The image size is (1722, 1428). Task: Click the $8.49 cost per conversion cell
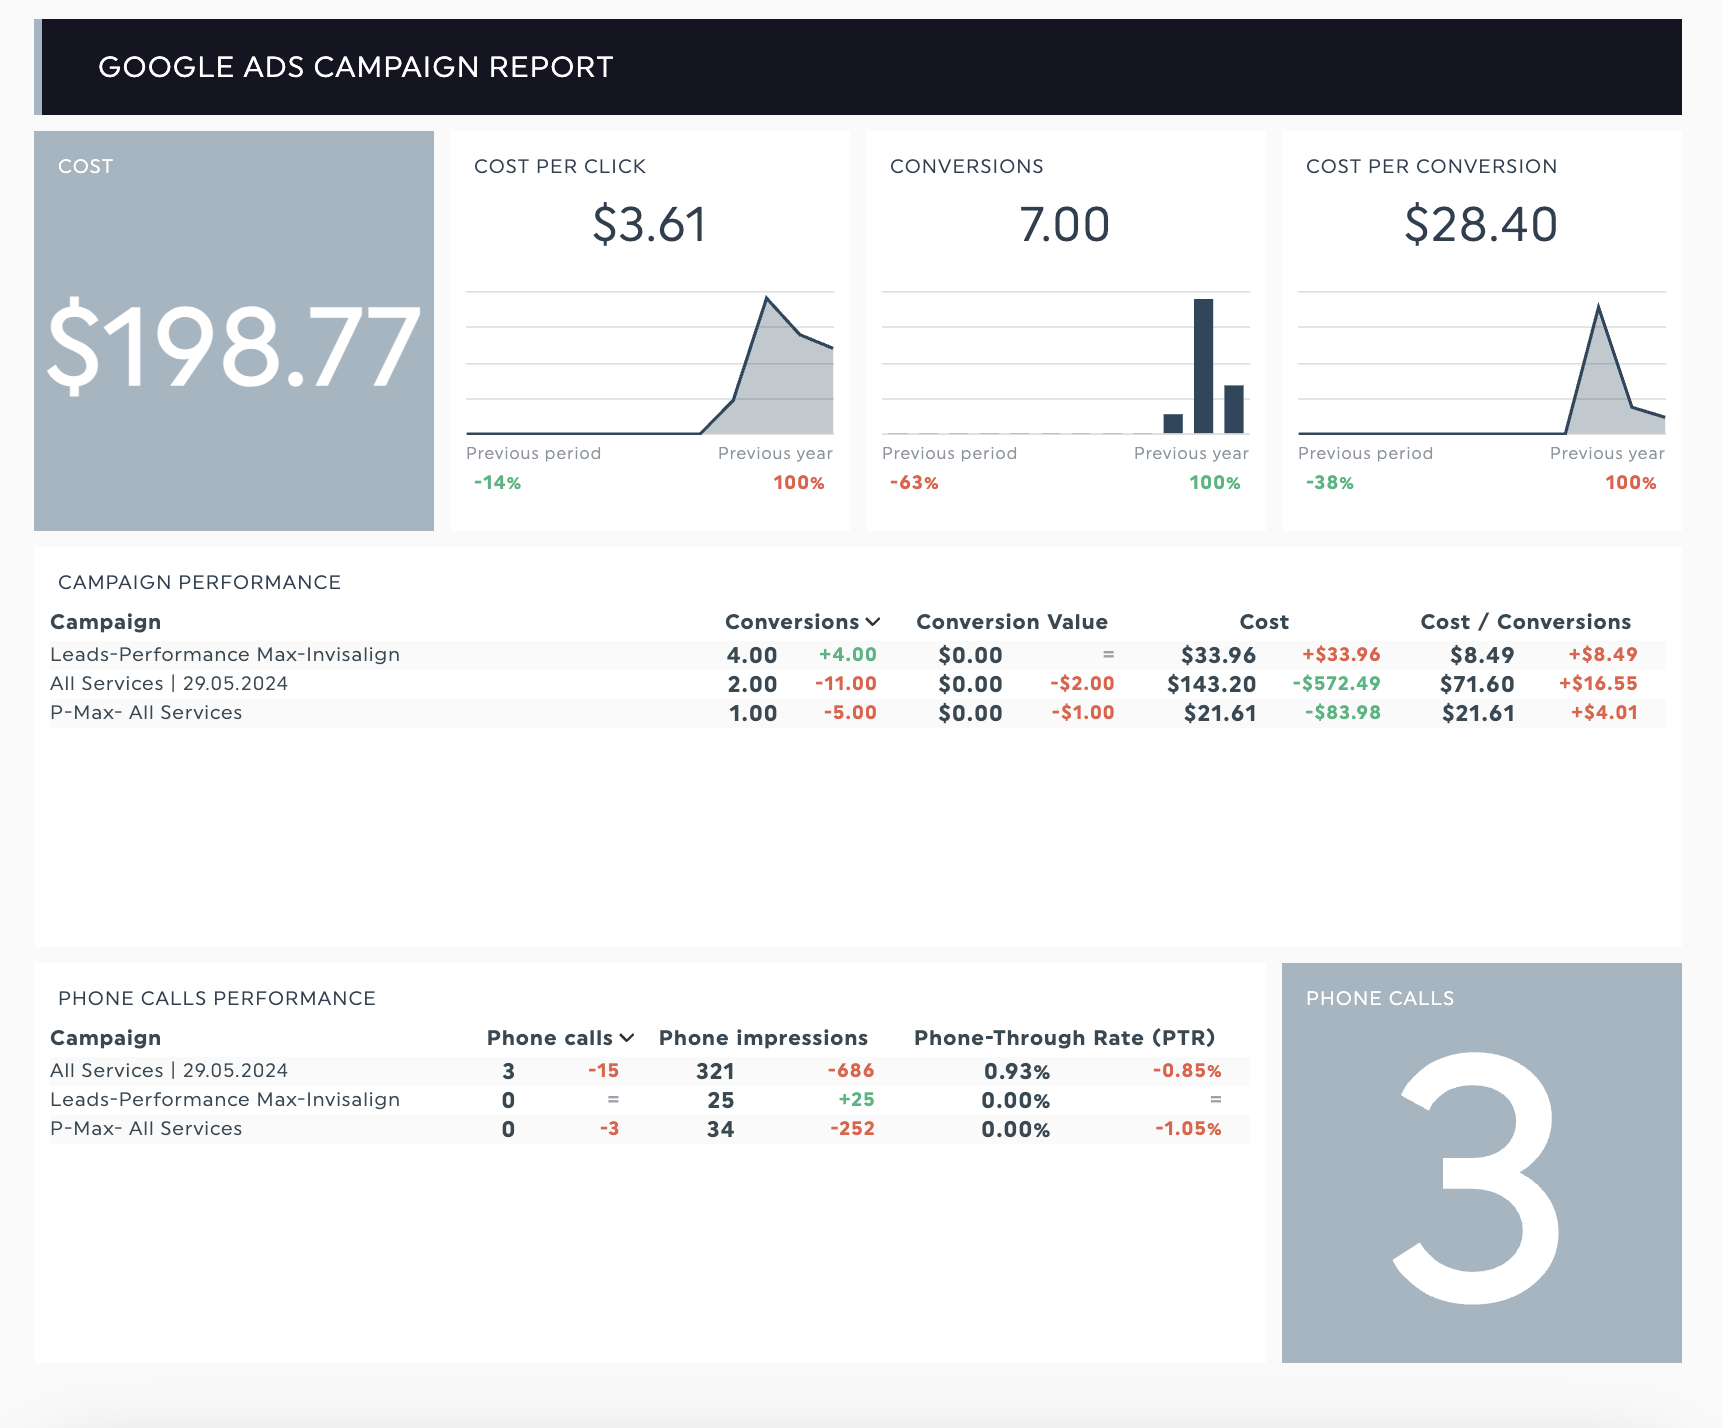pos(1482,655)
